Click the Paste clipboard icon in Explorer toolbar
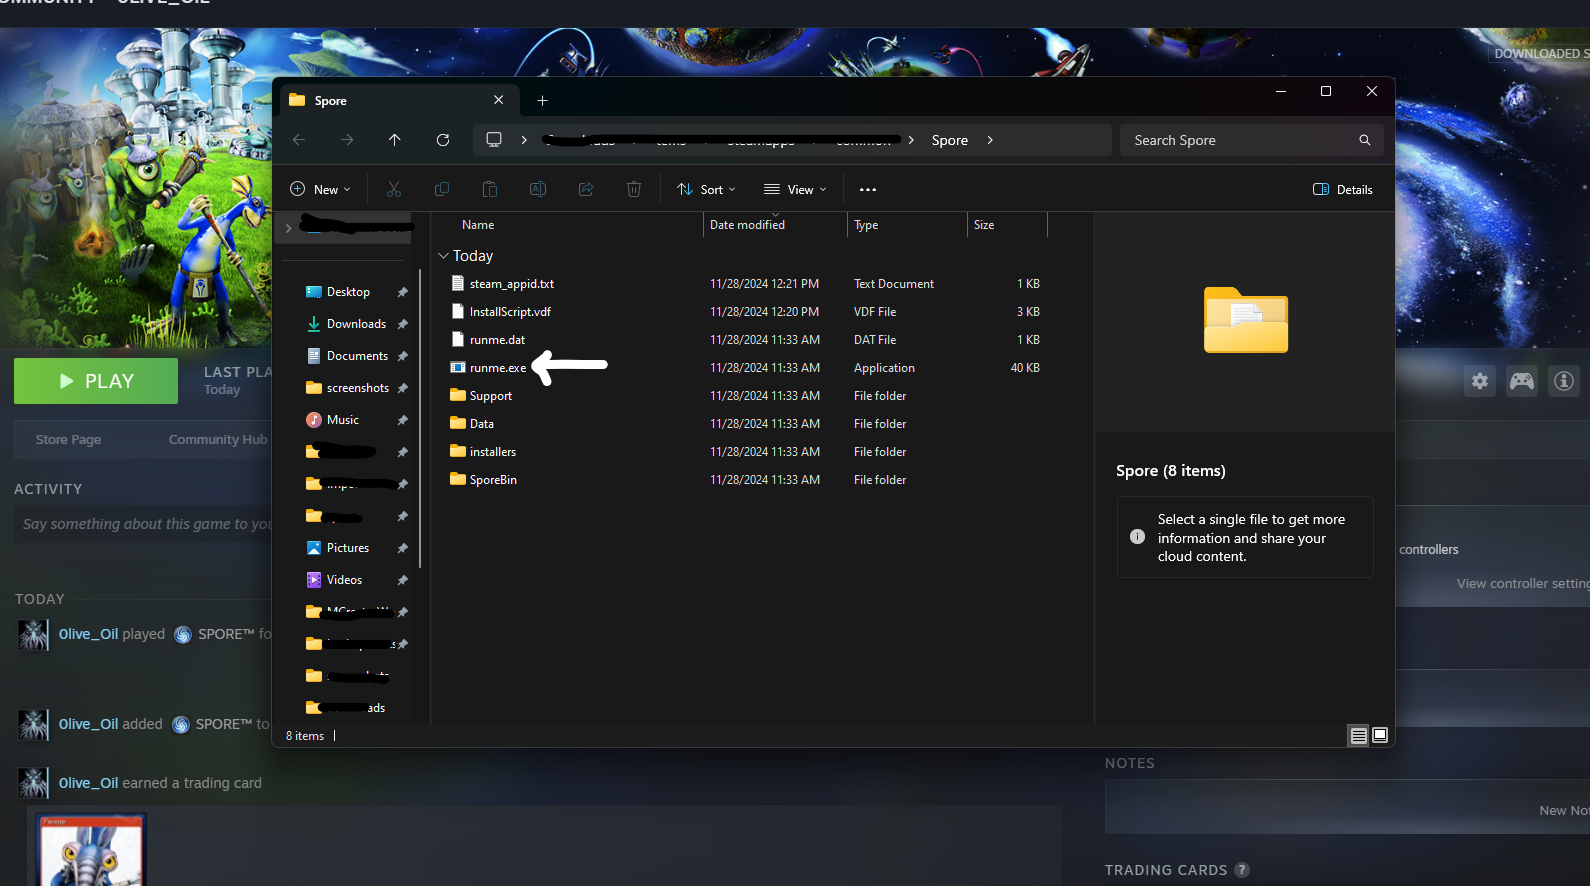This screenshot has height=886, width=1590. [x=490, y=189]
